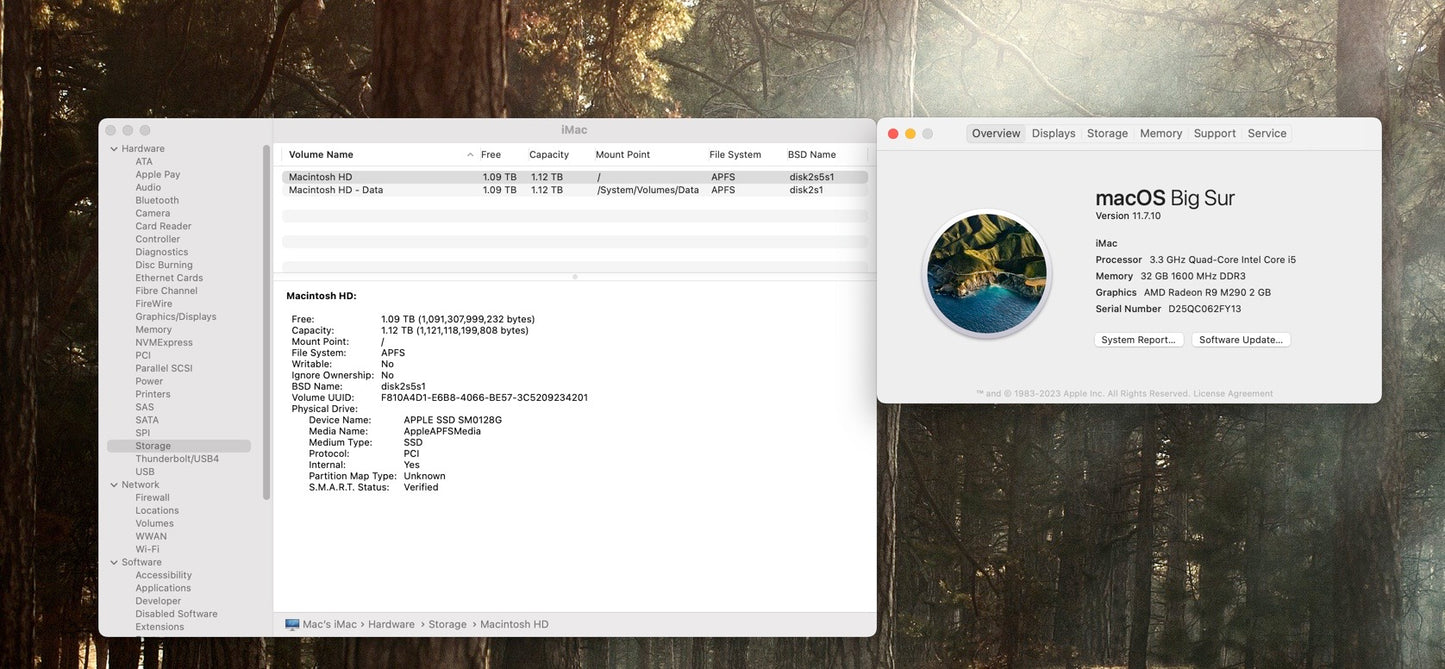
Task: Select the Memory tab
Action: point(1160,133)
